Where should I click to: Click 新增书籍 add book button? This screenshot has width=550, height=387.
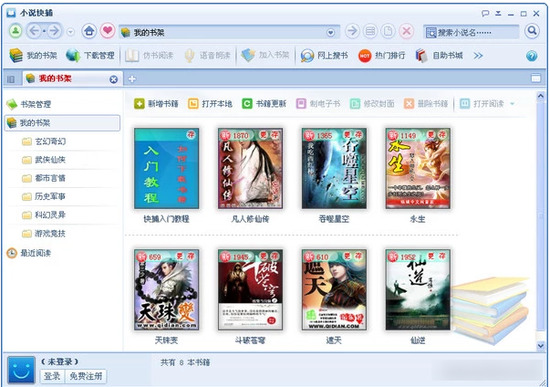coord(156,104)
